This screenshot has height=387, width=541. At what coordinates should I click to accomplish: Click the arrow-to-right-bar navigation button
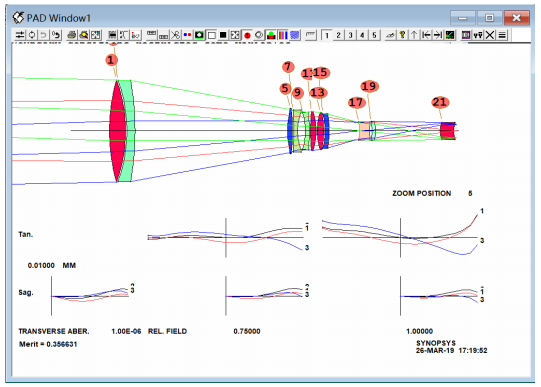pyautogui.click(x=438, y=35)
